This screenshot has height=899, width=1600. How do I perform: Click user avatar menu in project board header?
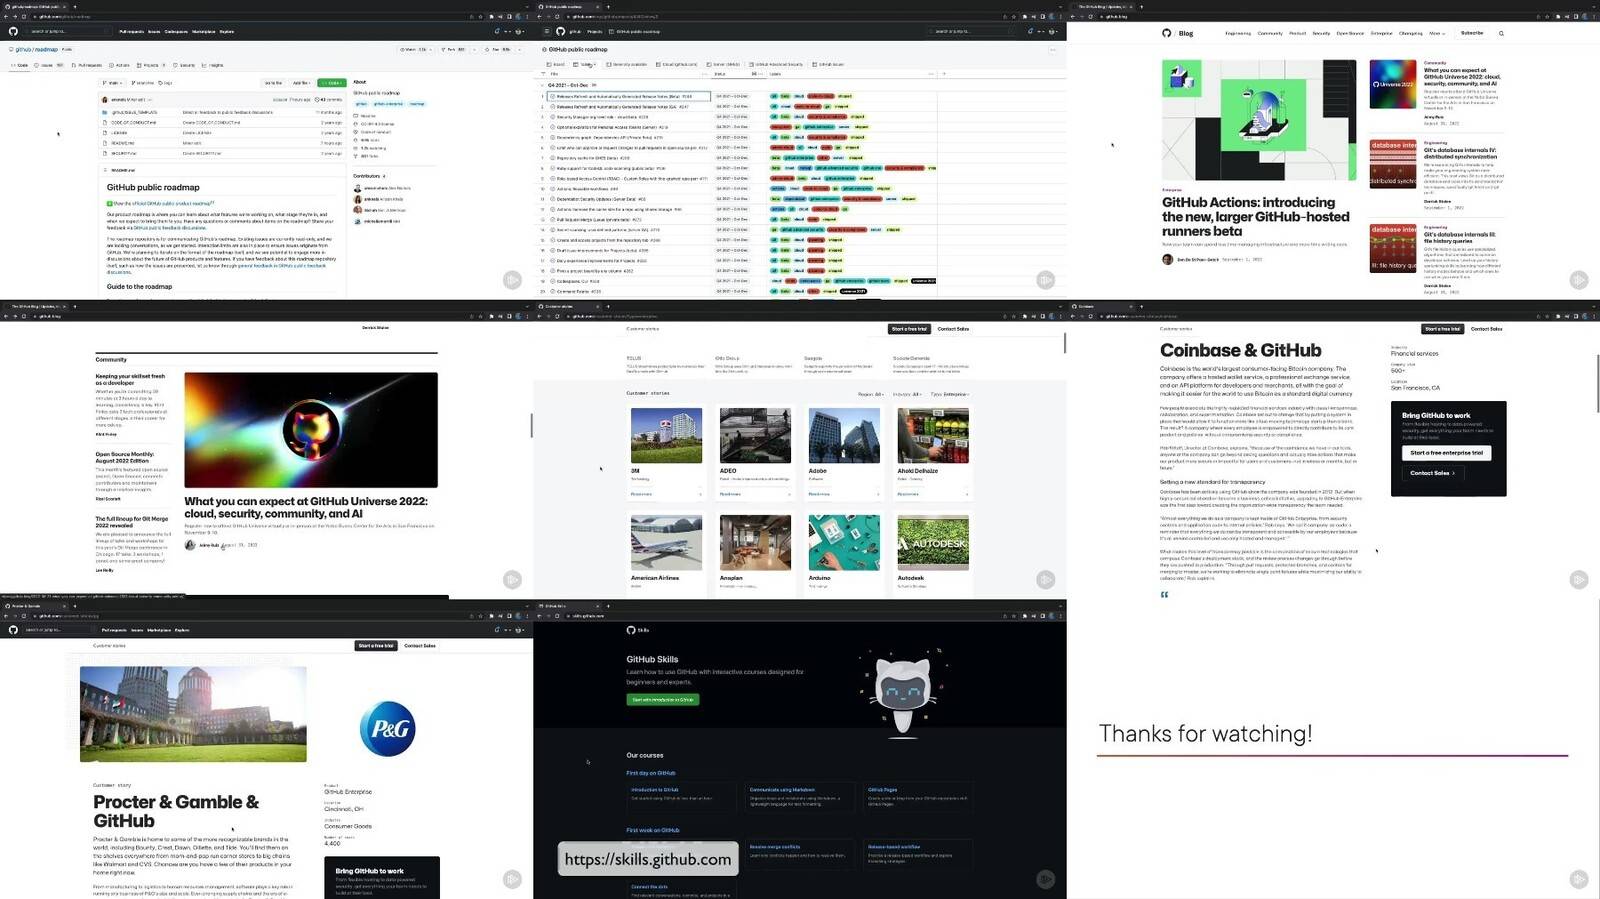pos(1052,31)
